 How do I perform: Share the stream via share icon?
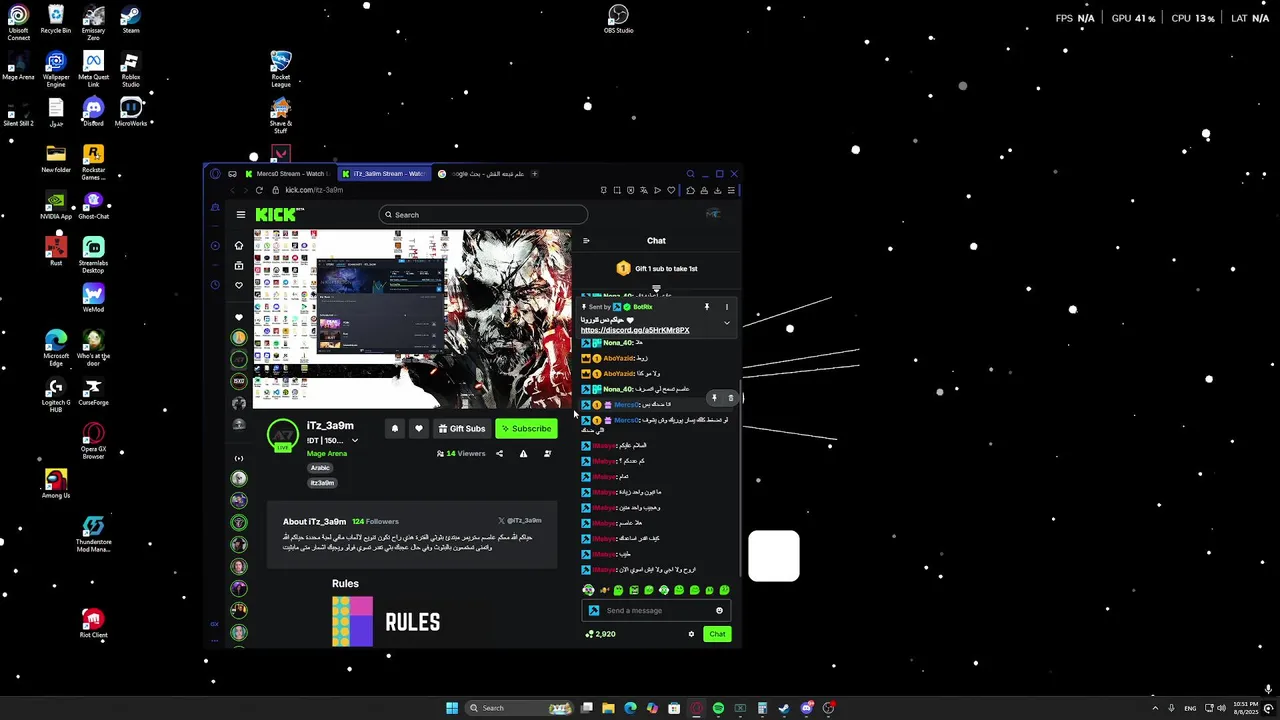tap(499, 453)
